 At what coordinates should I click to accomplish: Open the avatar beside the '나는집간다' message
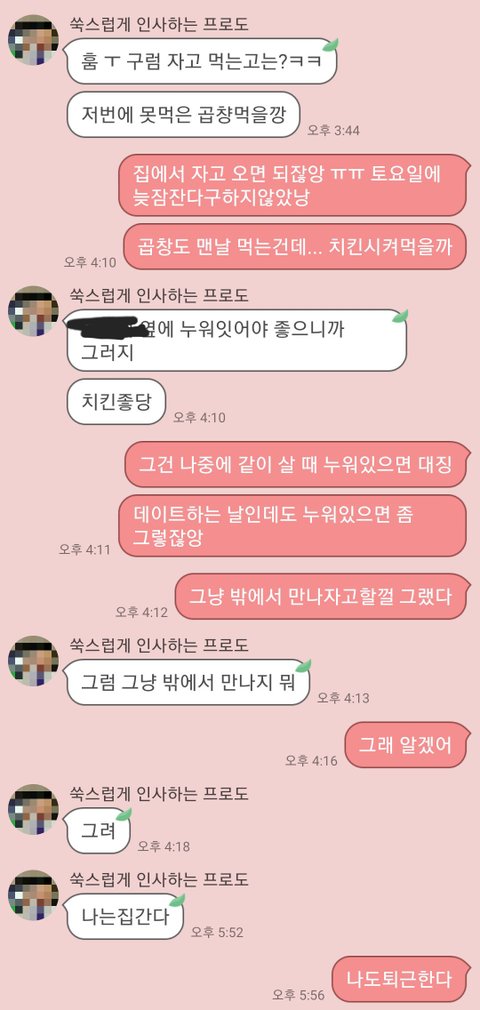[x=33, y=895]
